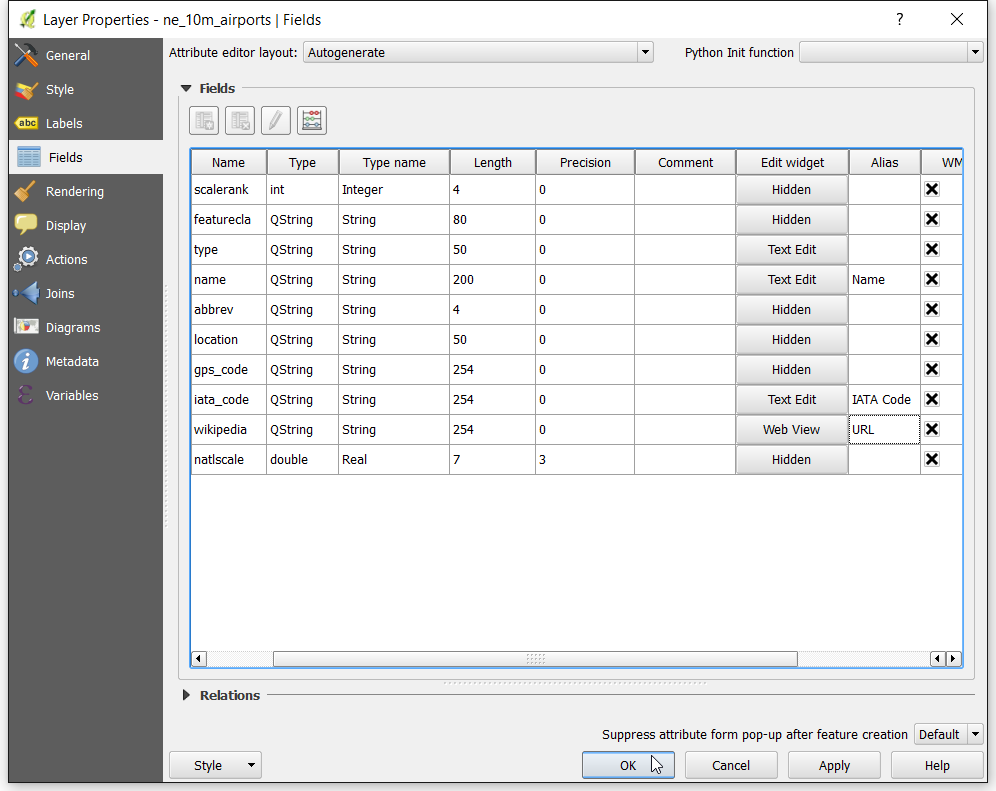Toggle WMS checkbox for wikipedia field

[x=932, y=429]
